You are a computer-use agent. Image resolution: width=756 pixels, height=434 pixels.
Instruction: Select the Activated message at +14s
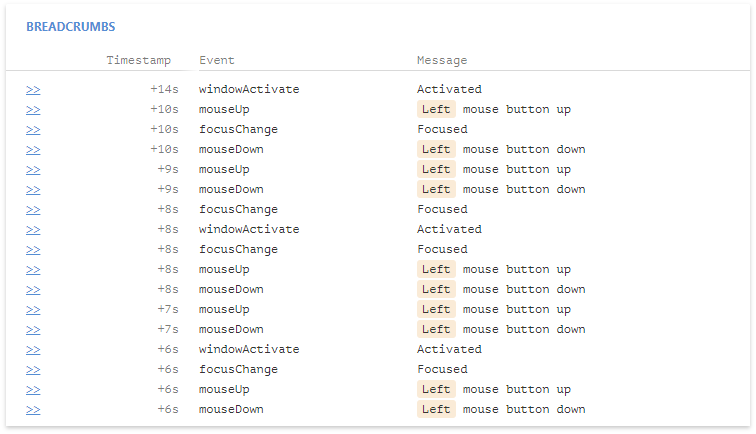coord(449,90)
